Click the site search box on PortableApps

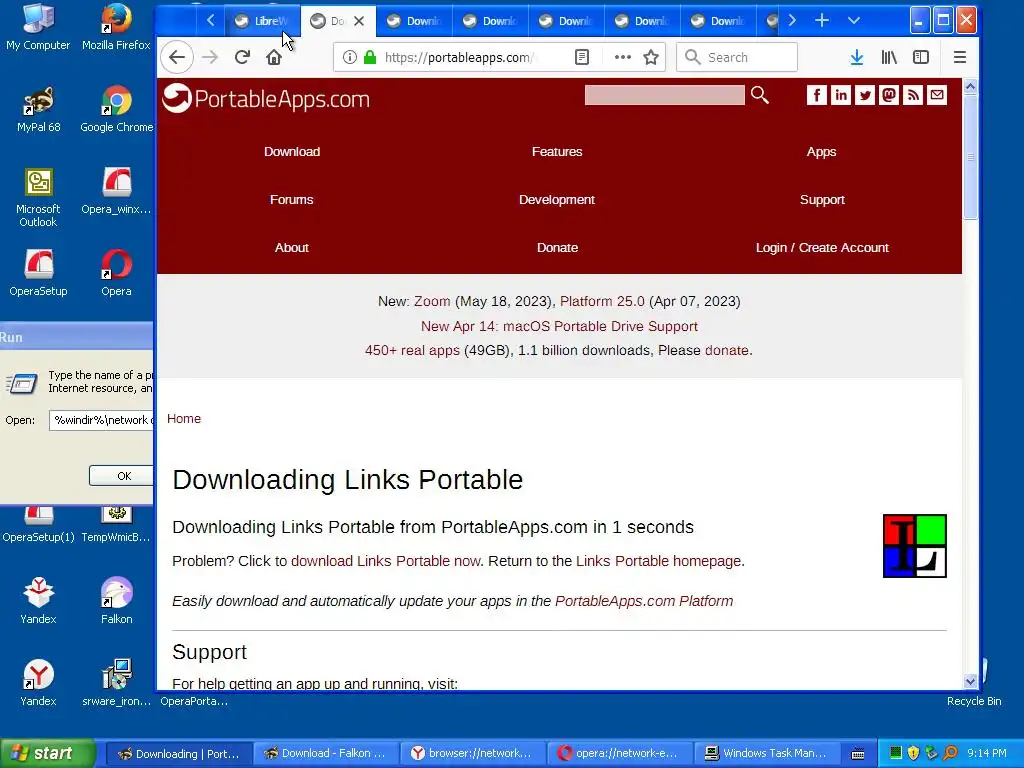pyautogui.click(x=664, y=95)
